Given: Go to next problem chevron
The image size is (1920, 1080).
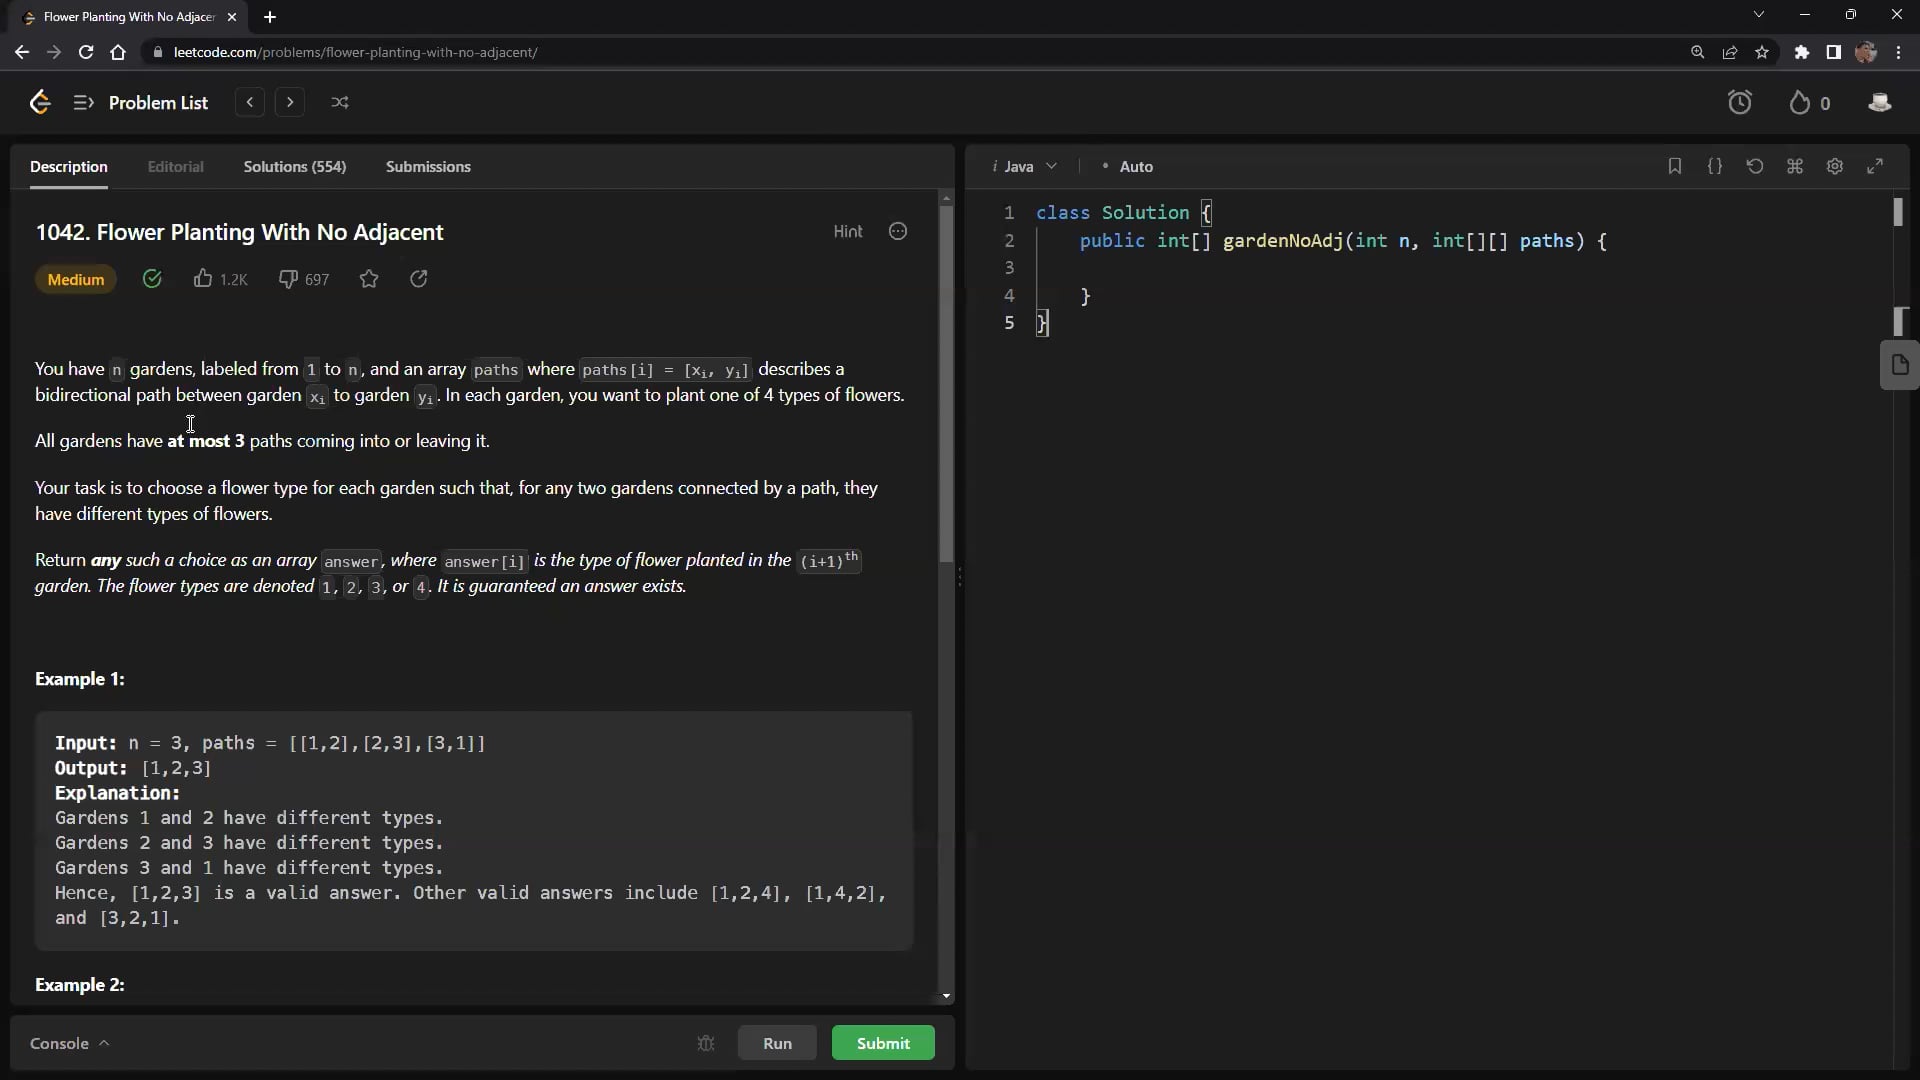Looking at the screenshot, I should (x=290, y=102).
